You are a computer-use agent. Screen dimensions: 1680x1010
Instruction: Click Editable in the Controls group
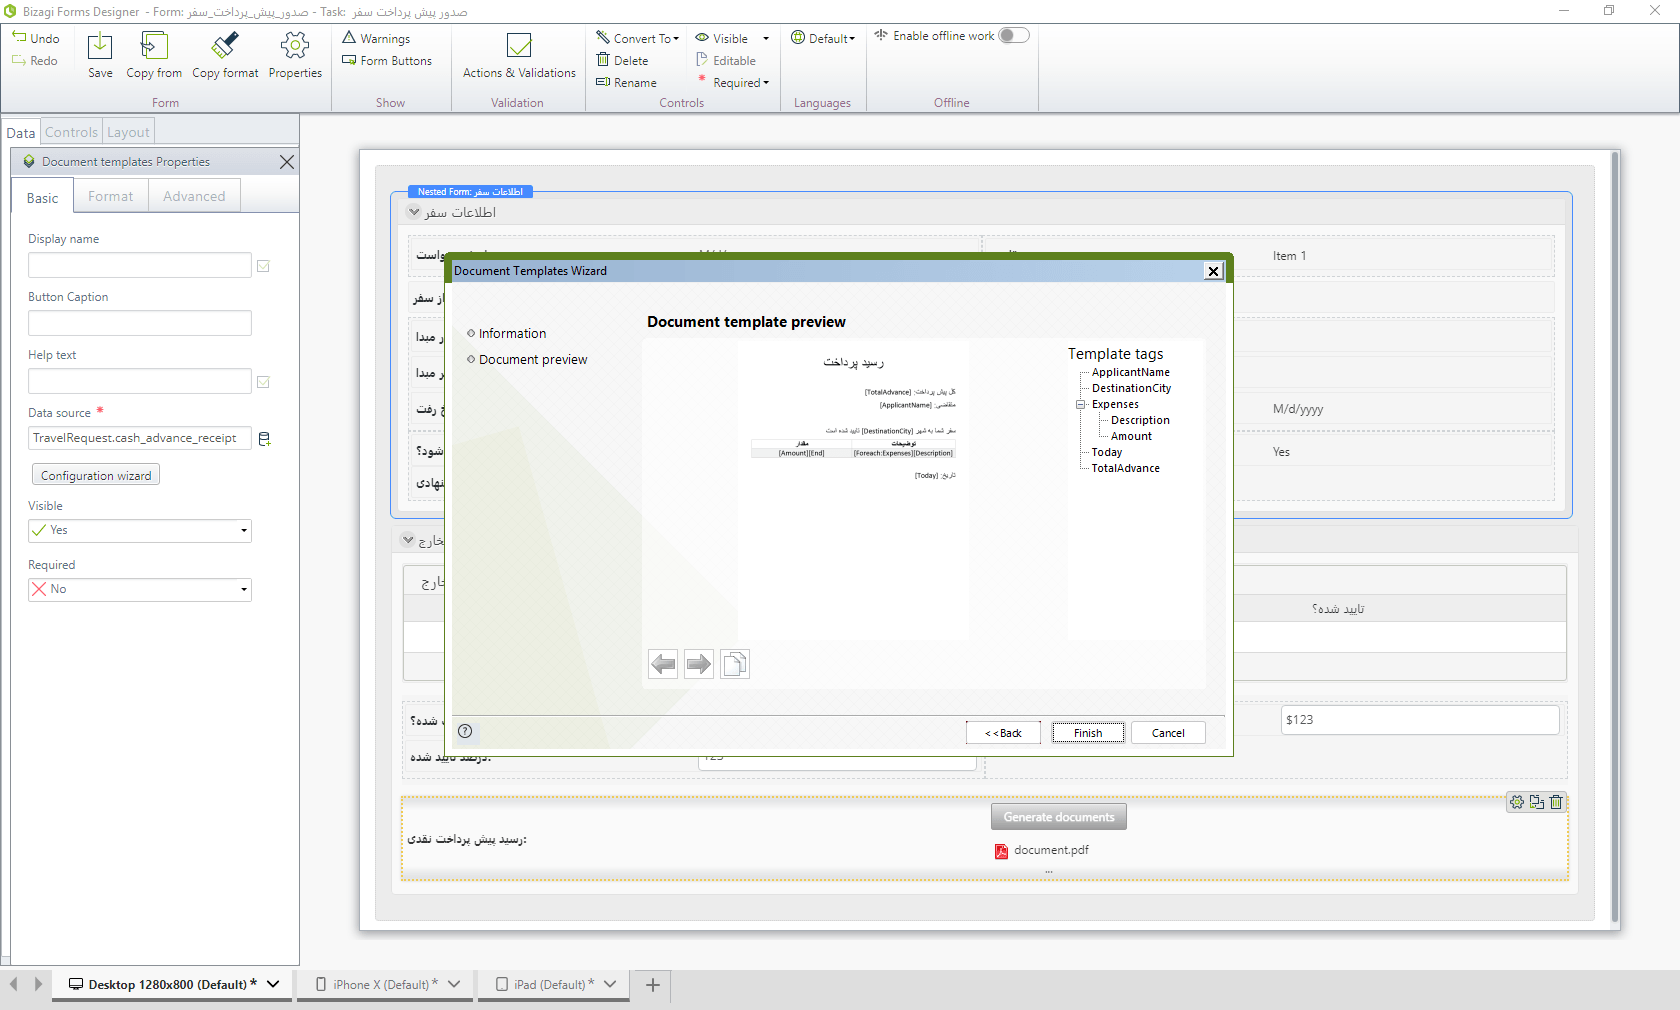[x=726, y=60]
